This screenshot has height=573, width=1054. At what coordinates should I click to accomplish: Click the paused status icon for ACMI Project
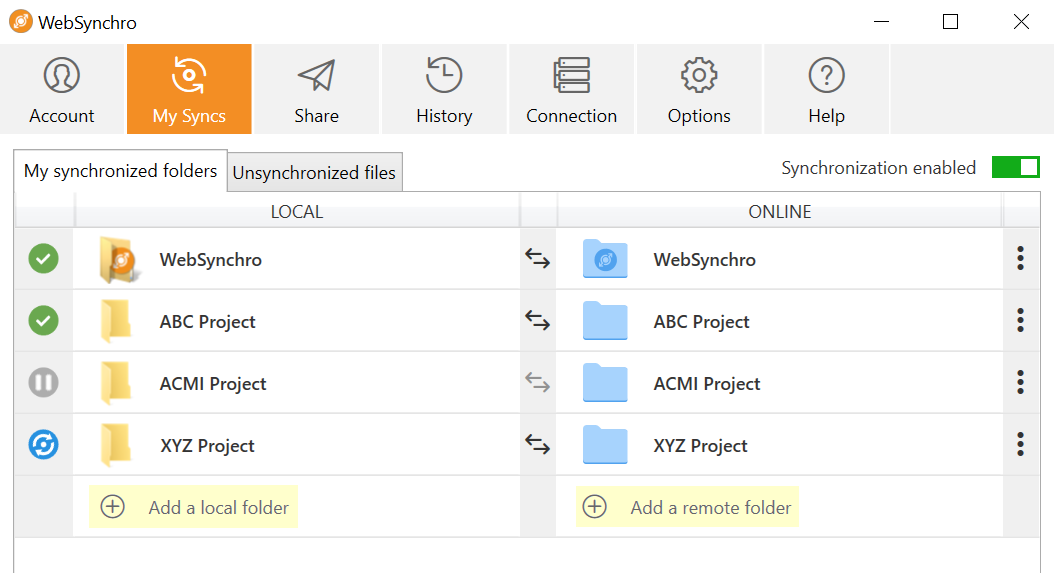pyautogui.click(x=44, y=383)
